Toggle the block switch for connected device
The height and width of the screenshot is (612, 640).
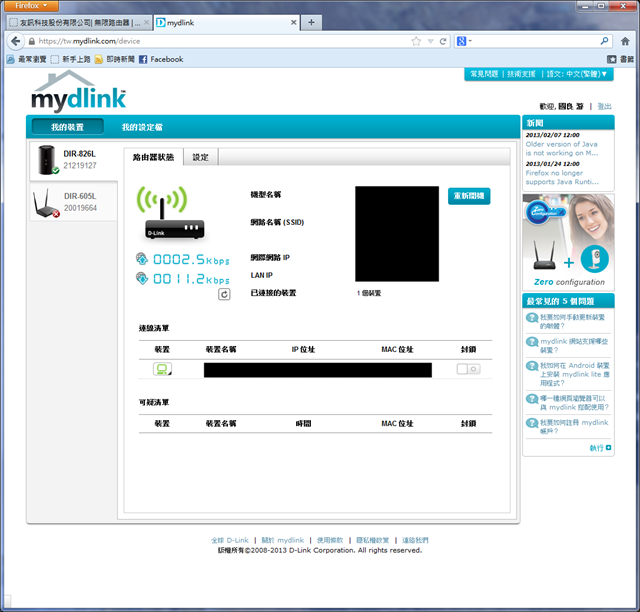point(468,369)
